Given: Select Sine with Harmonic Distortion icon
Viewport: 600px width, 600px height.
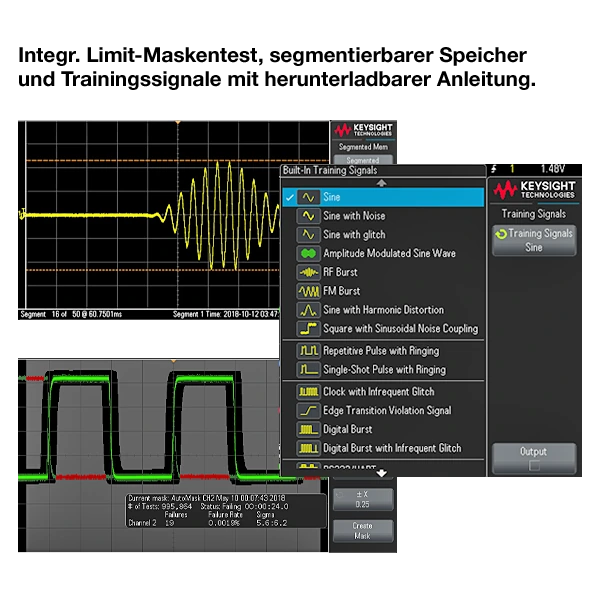Looking at the screenshot, I should pos(307,310).
